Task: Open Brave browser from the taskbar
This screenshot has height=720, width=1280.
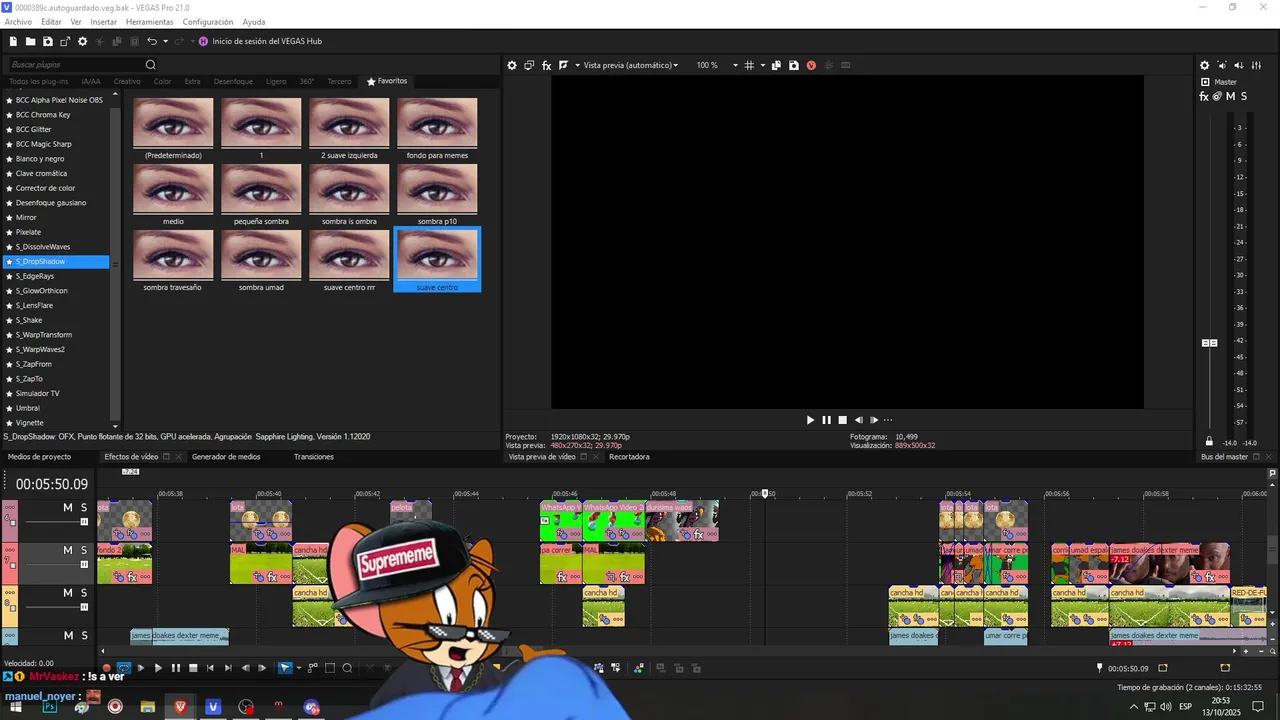Action: (180, 707)
